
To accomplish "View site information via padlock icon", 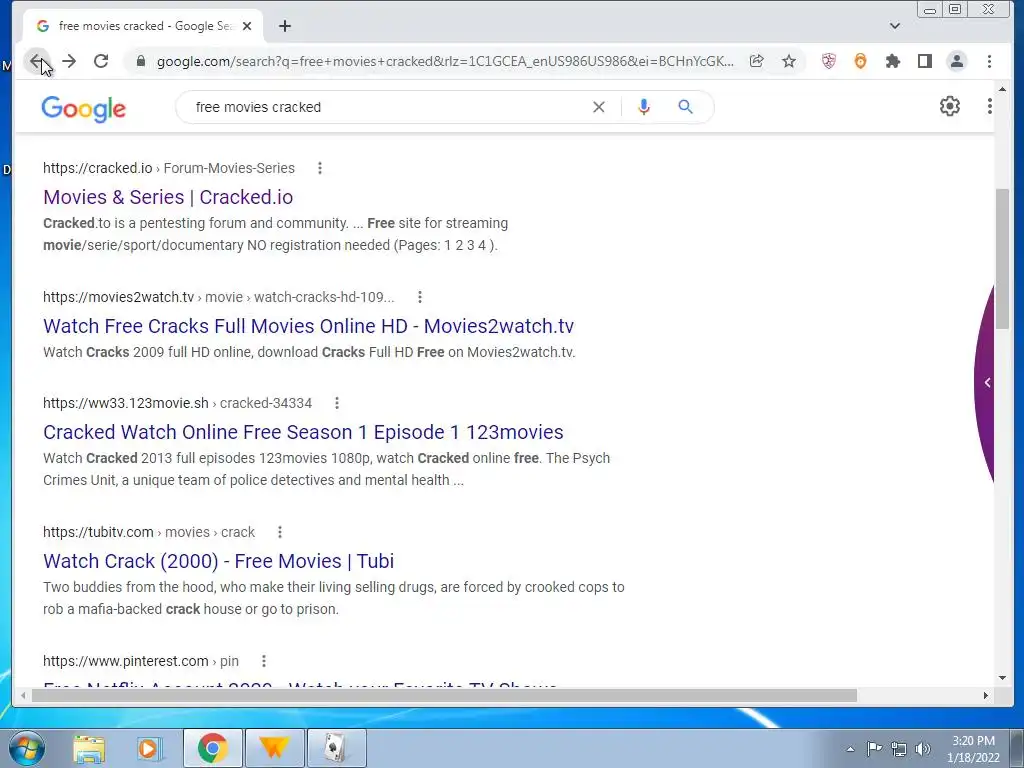I will 140,61.
